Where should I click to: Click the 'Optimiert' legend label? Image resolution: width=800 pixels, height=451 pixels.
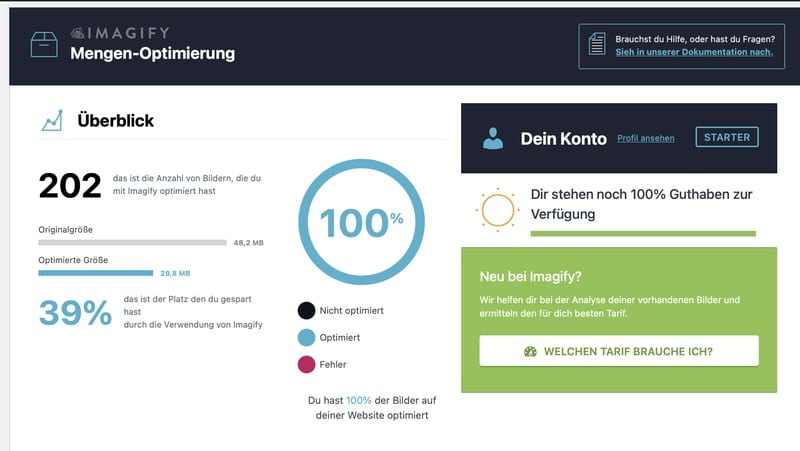[x=340, y=337]
